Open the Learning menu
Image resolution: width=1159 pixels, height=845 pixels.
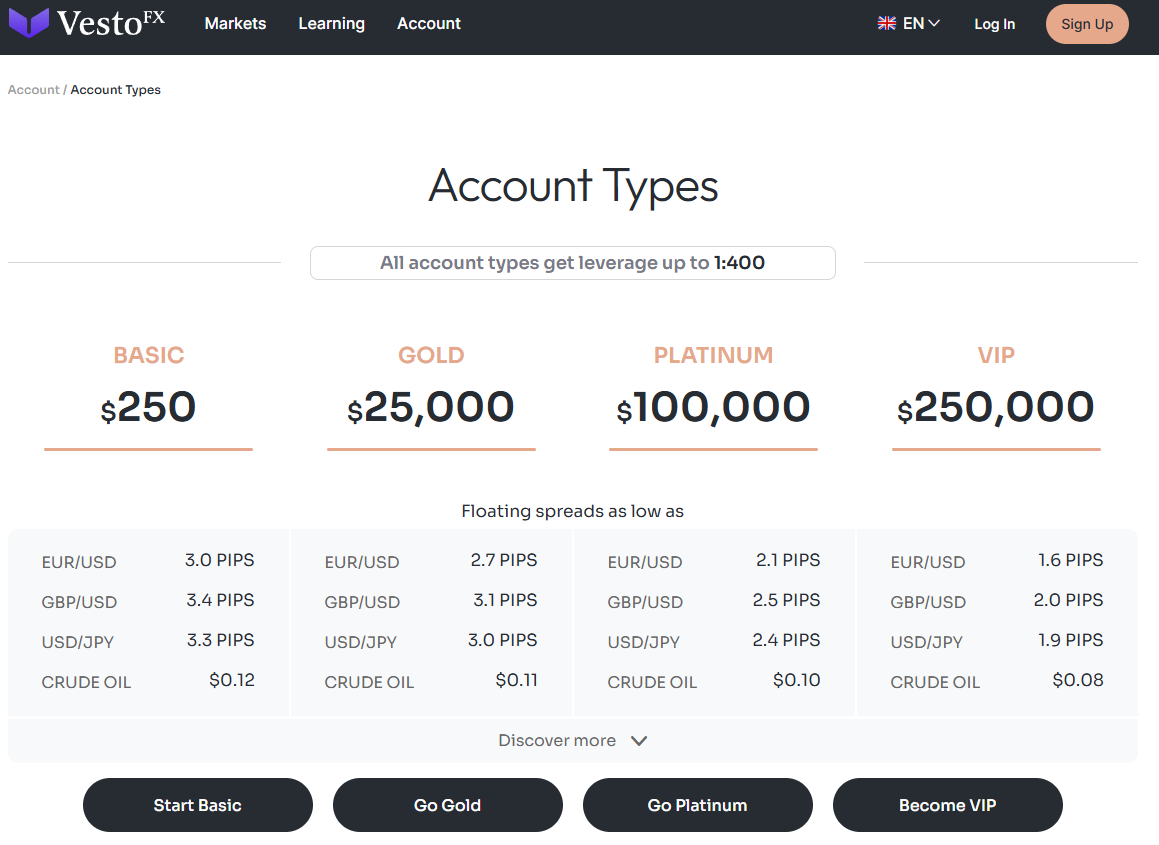[331, 24]
